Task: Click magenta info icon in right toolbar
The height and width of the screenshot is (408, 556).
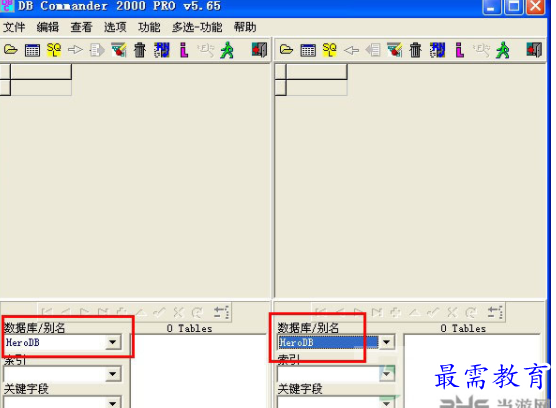Action: pyautogui.click(x=460, y=50)
